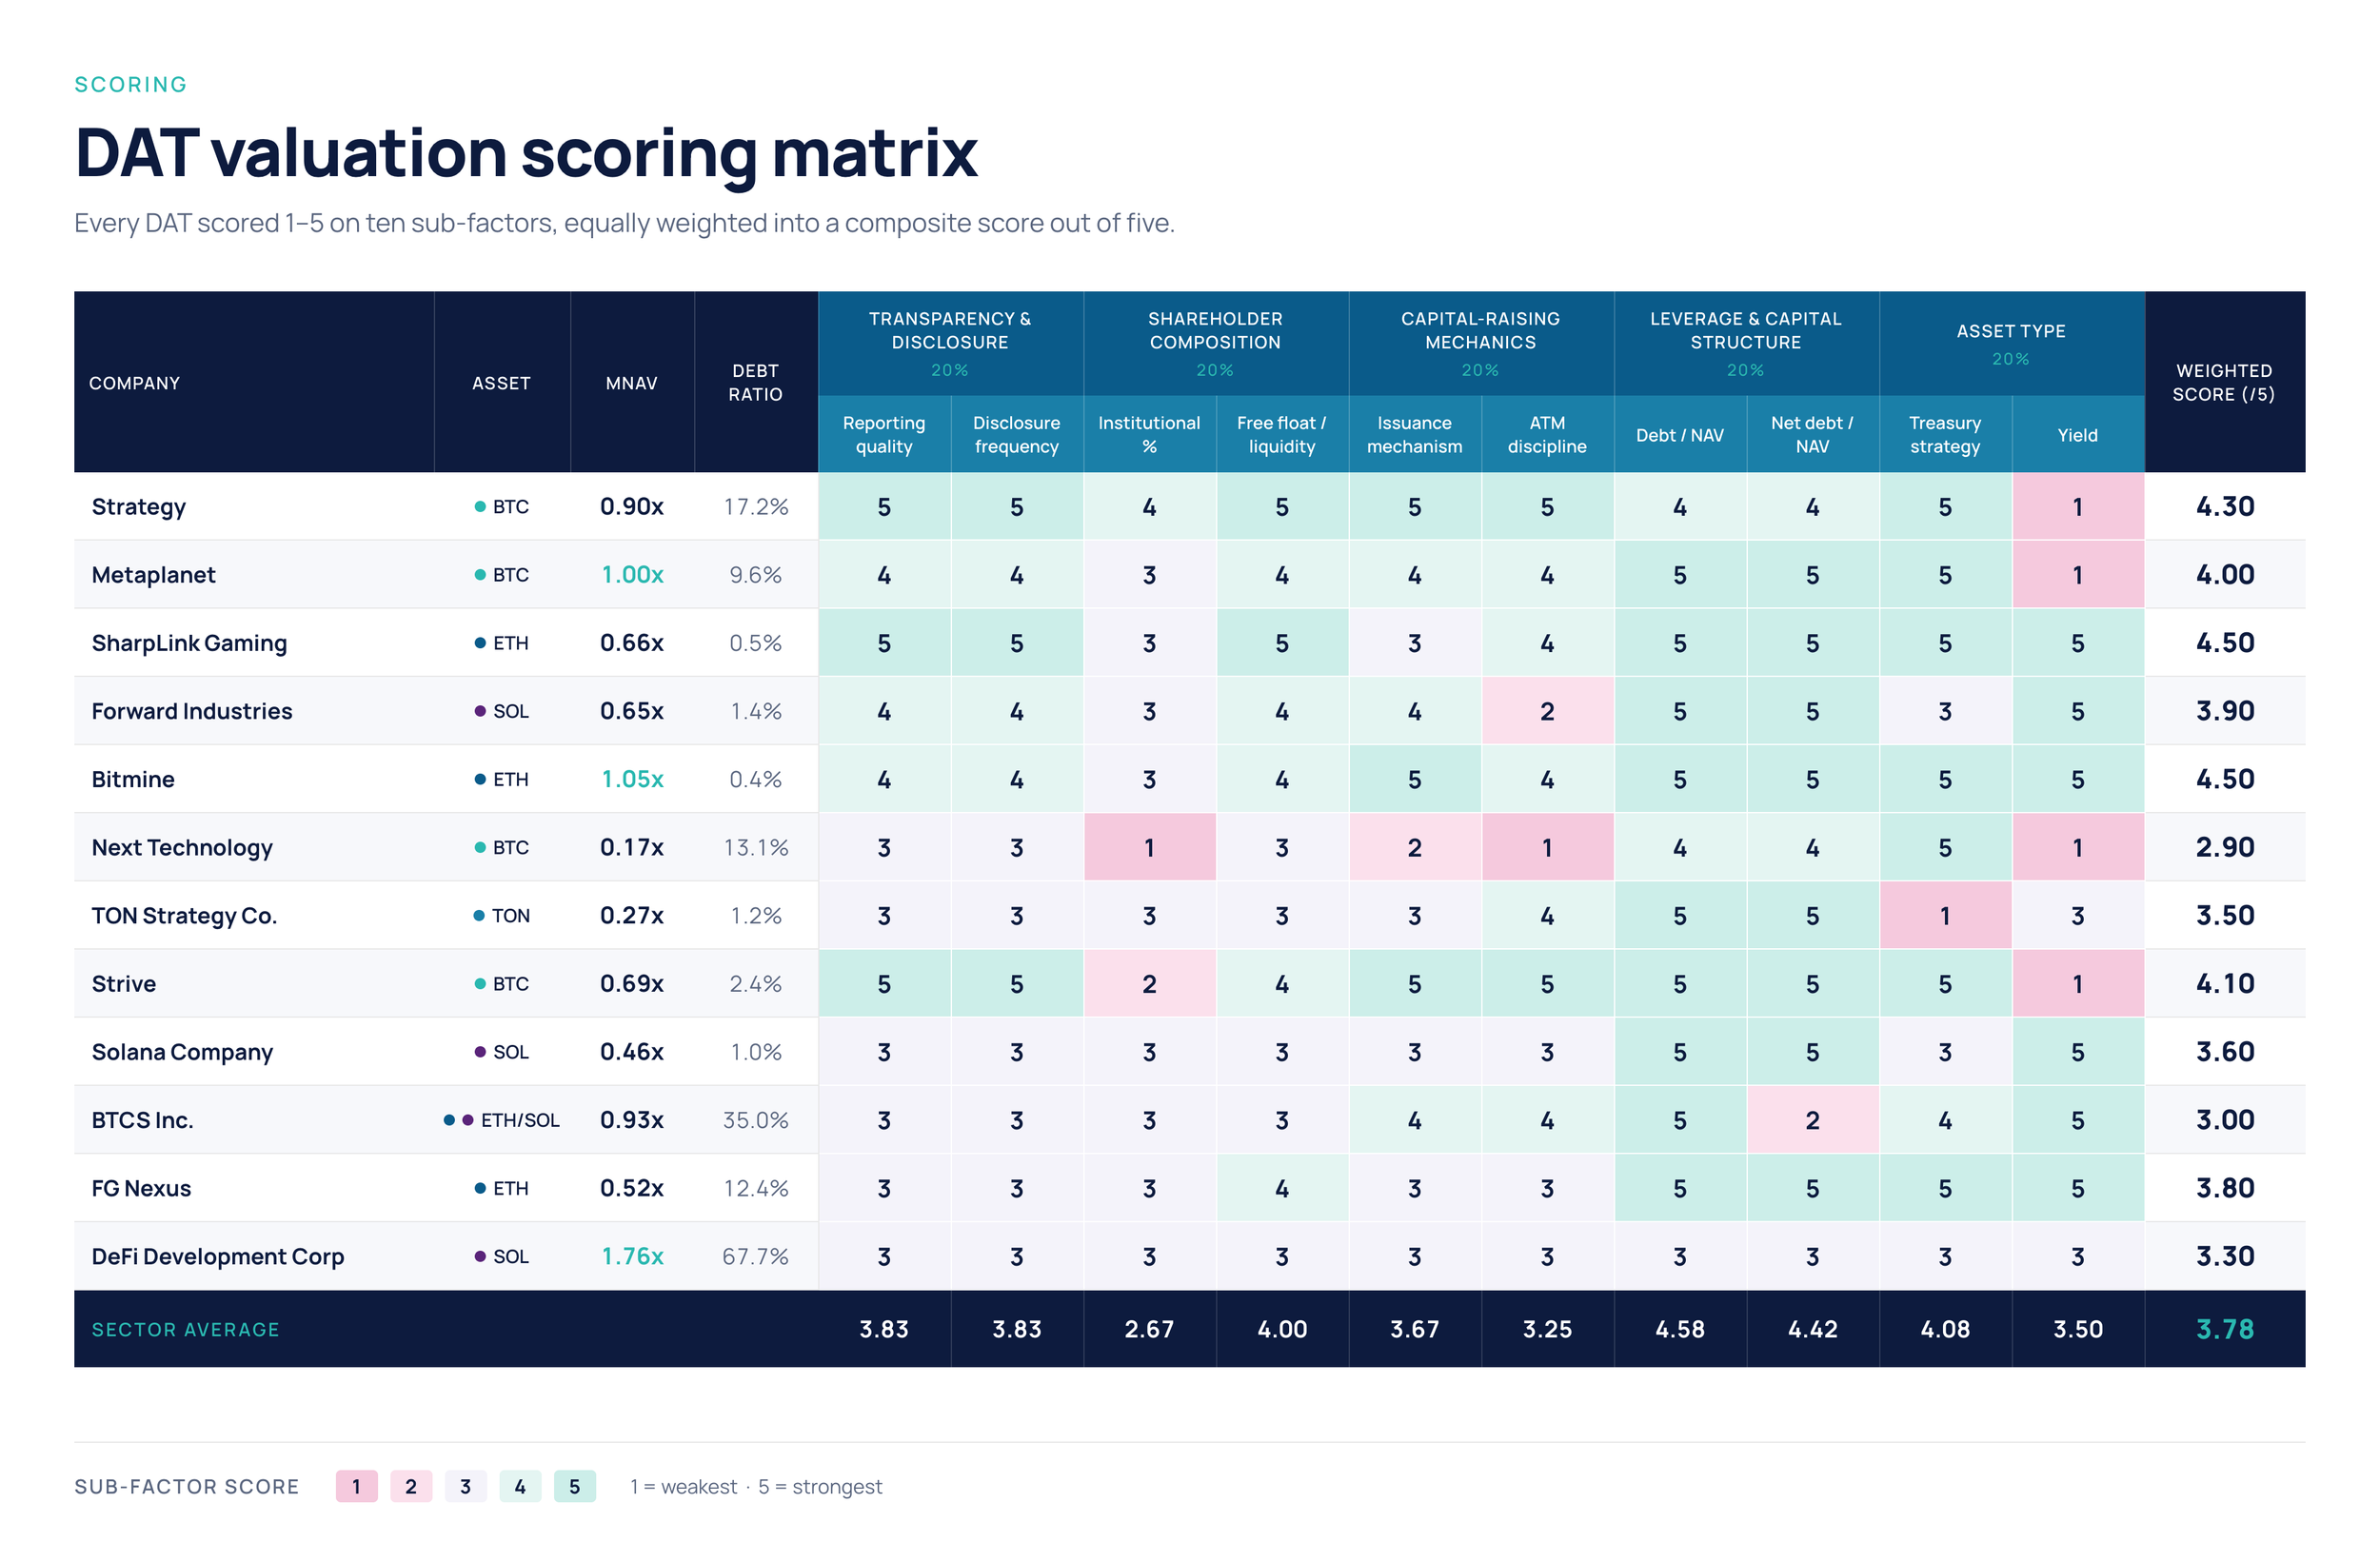This screenshot has height=1562, width=2380.
Task: Click legend swatch labeled 3
Action: pos(466,1486)
